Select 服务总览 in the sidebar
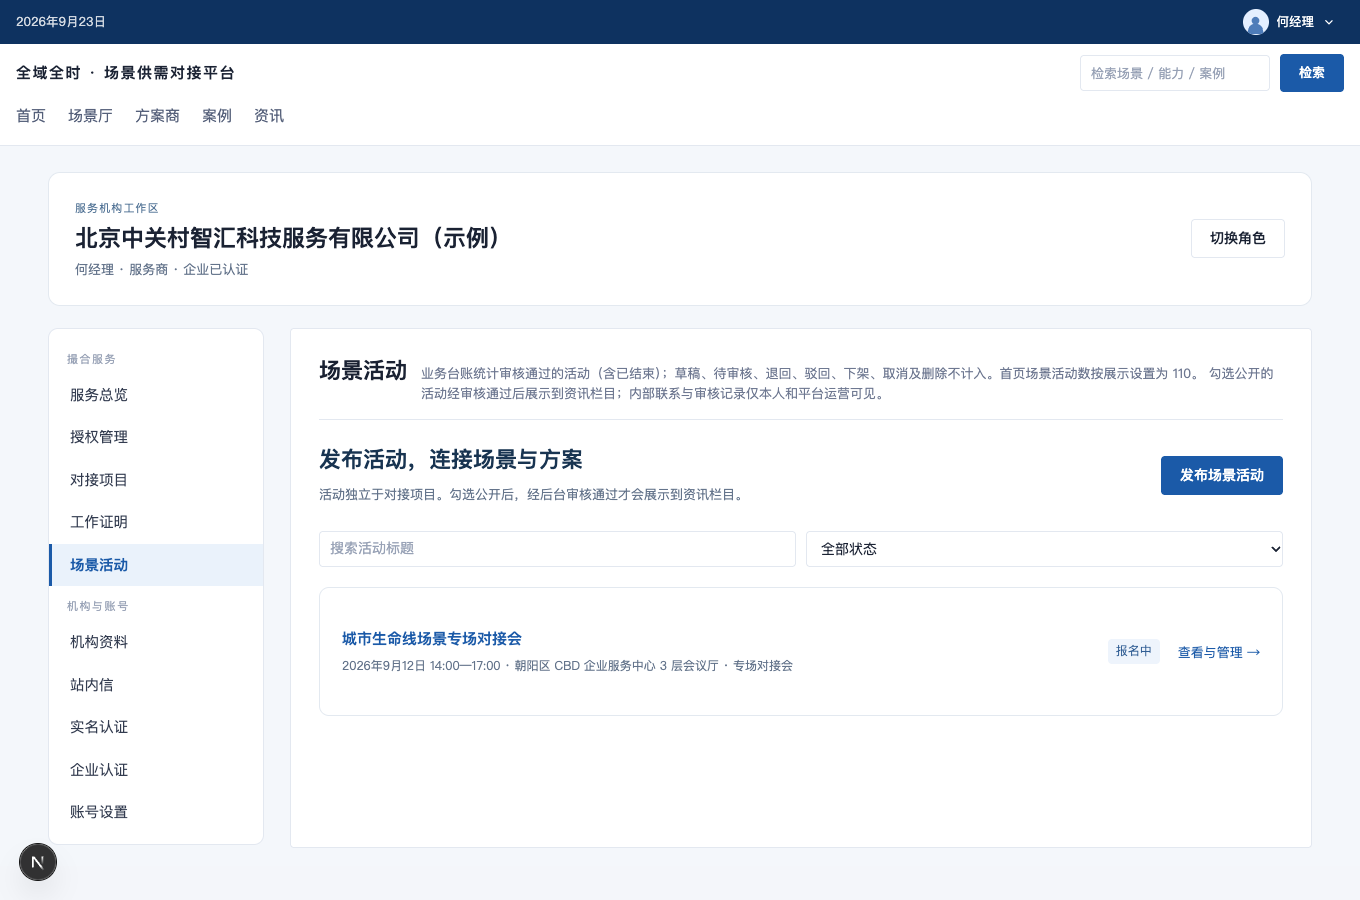The width and height of the screenshot is (1360, 900). coord(156,395)
